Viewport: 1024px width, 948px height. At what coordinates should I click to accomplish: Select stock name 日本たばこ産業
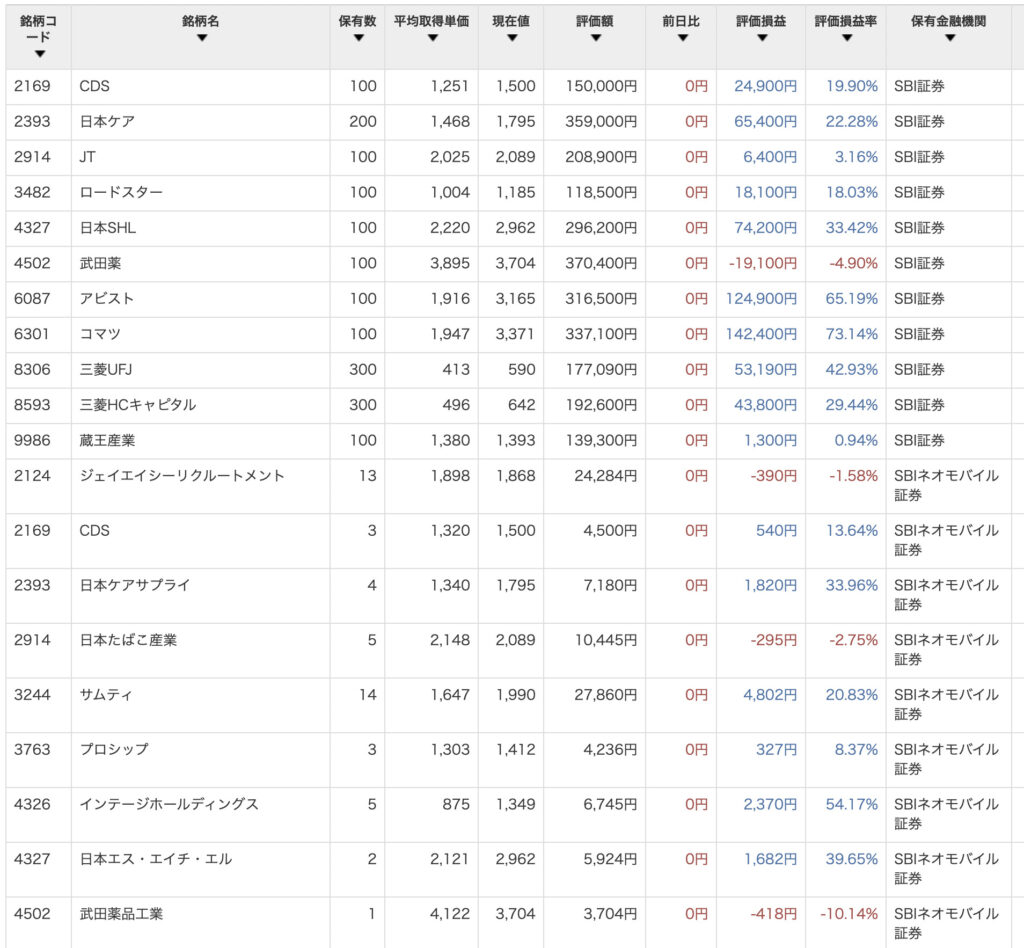tap(128, 640)
